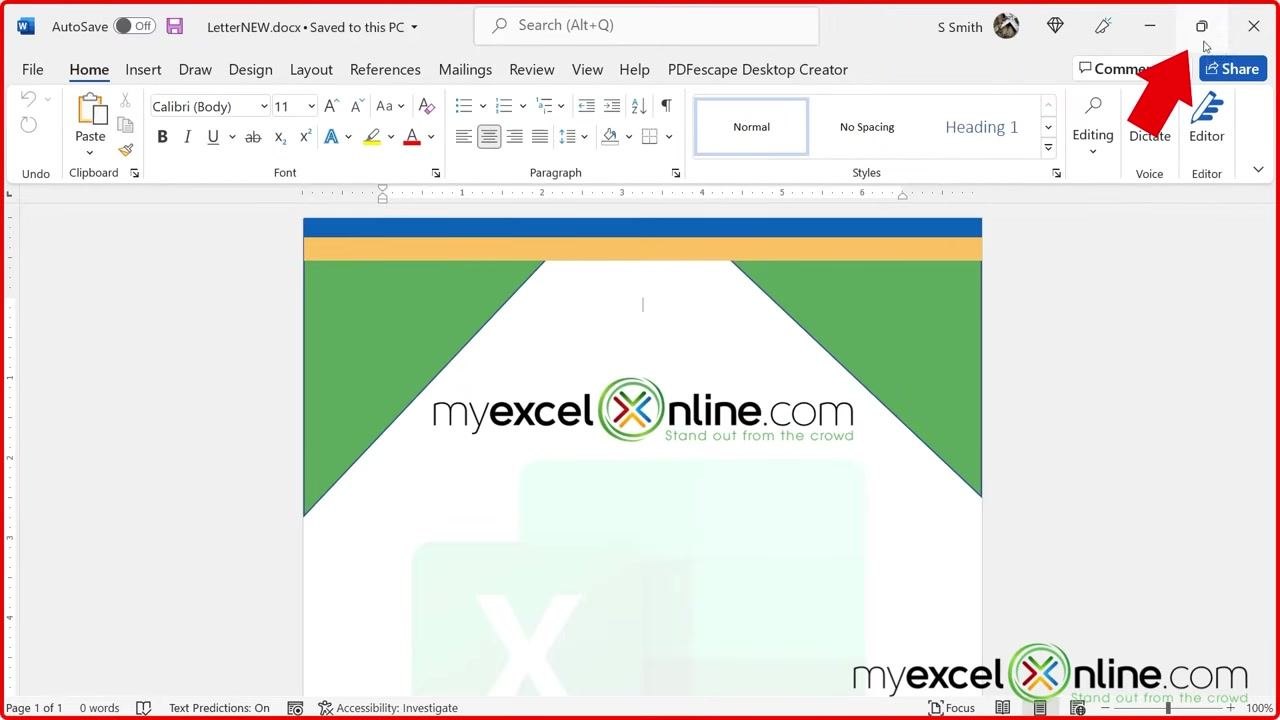The width and height of the screenshot is (1280, 720).
Task: Click the Copy icon
Action: 125,125
